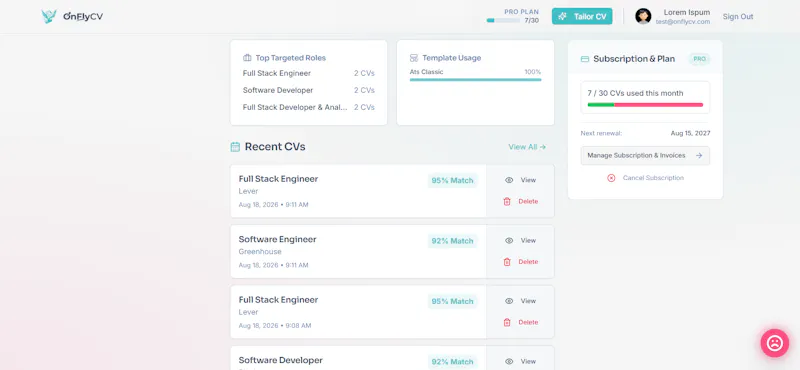Image resolution: width=800 pixels, height=370 pixels.
Task: View the Software Engineer Greenhouse CV
Action: click(x=520, y=240)
